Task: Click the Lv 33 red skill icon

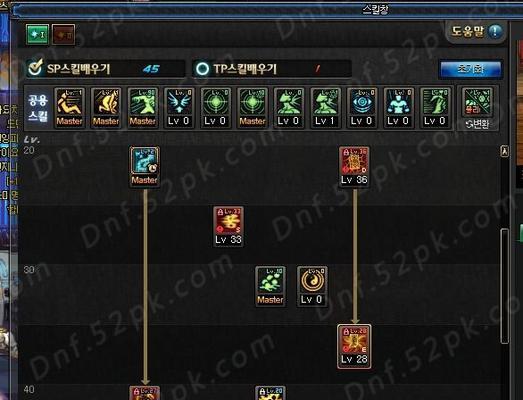Action: point(228,227)
